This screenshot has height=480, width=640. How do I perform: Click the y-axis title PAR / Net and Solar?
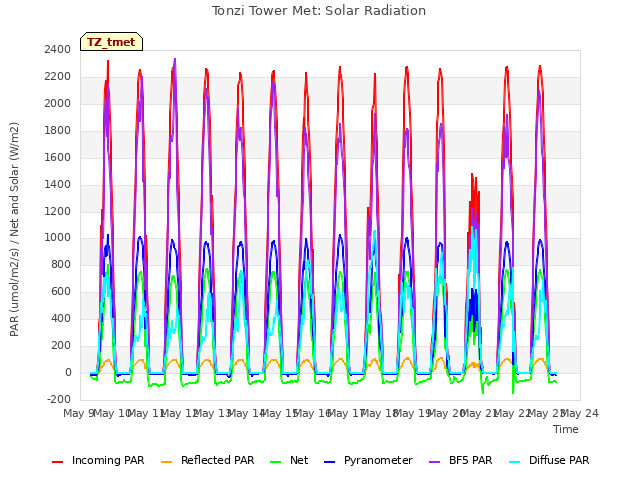coord(14,229)
